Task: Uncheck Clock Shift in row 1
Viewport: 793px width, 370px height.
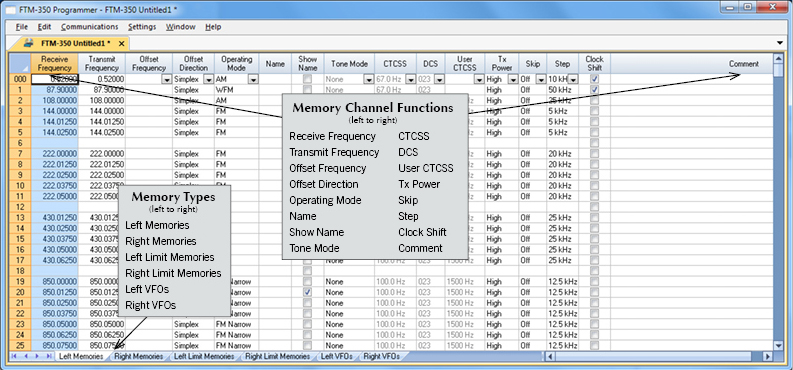Action: tap(595, 89)
